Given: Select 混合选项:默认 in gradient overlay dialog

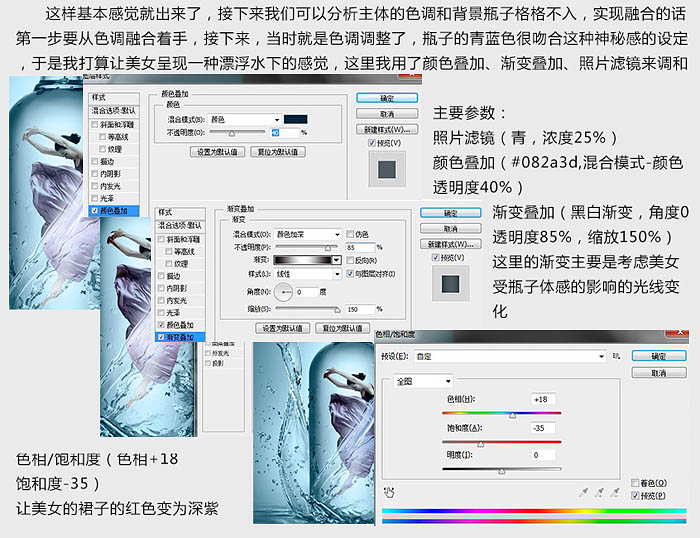Looking at the screenshot, I should [x=180, y=225].
